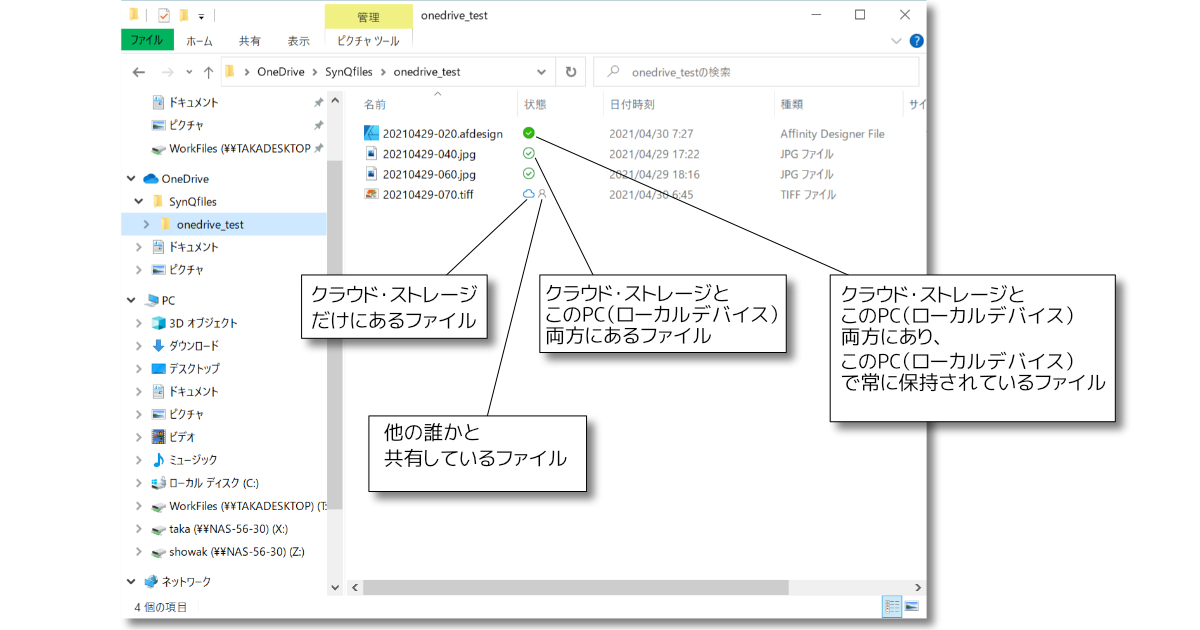
Task: Click the OneDrive cloud icon in navigation pane
Action: (151, 179)
